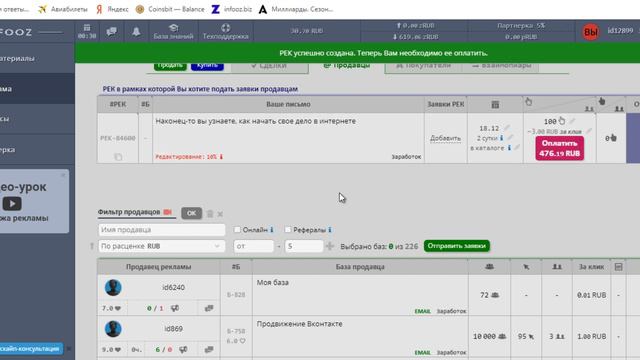Toggle the 'Онлайн' checkbox

(237, 229)
